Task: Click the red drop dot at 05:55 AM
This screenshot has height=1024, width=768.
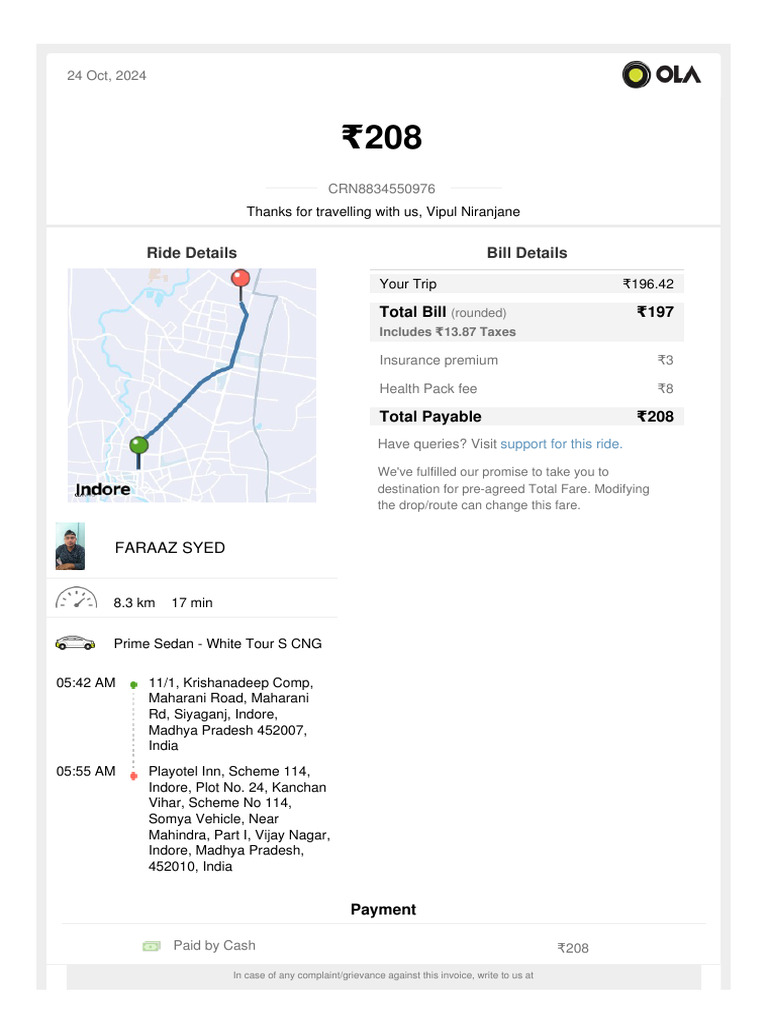Action: (x=134, y=774)
